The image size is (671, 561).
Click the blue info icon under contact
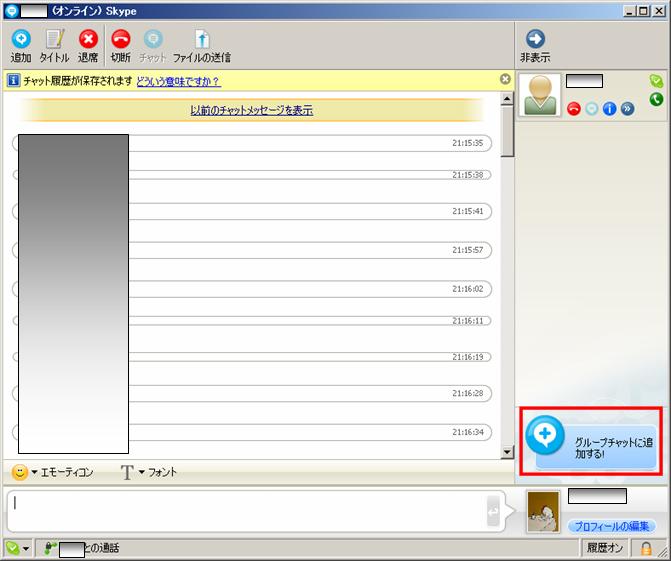coord(609,109)
